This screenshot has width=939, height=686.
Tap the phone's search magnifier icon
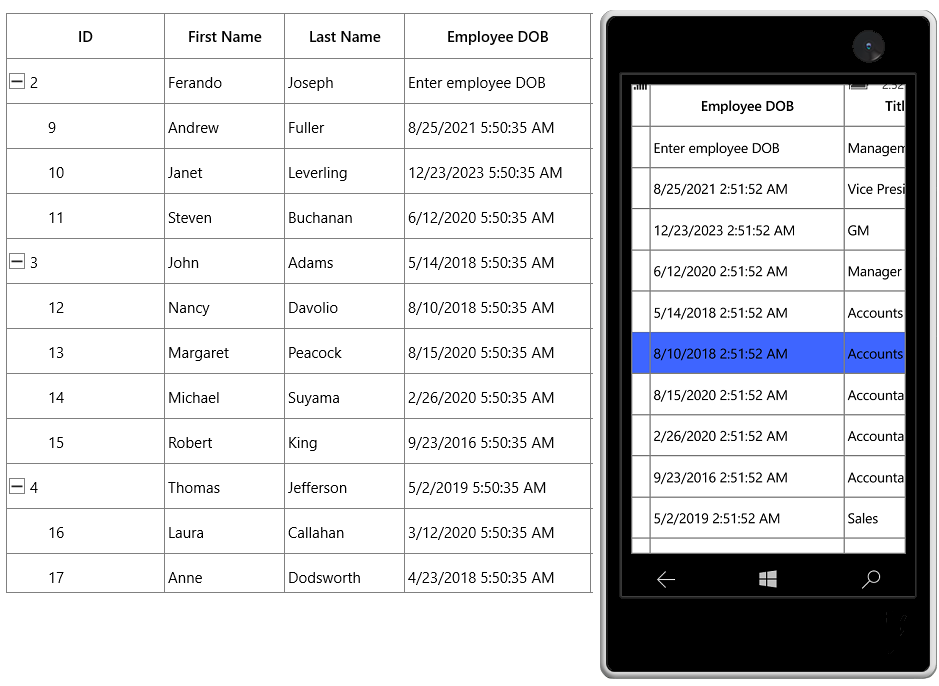(871, 579)
